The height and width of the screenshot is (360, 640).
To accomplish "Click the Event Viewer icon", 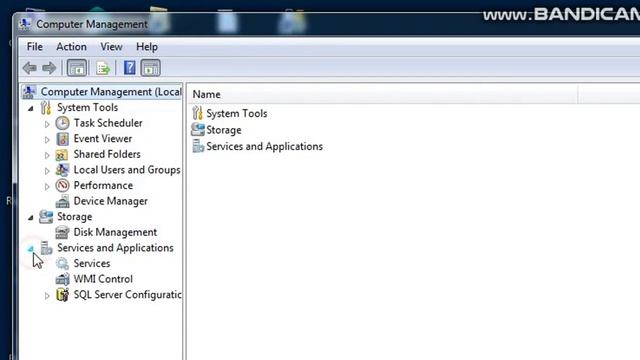I will 62,139.
